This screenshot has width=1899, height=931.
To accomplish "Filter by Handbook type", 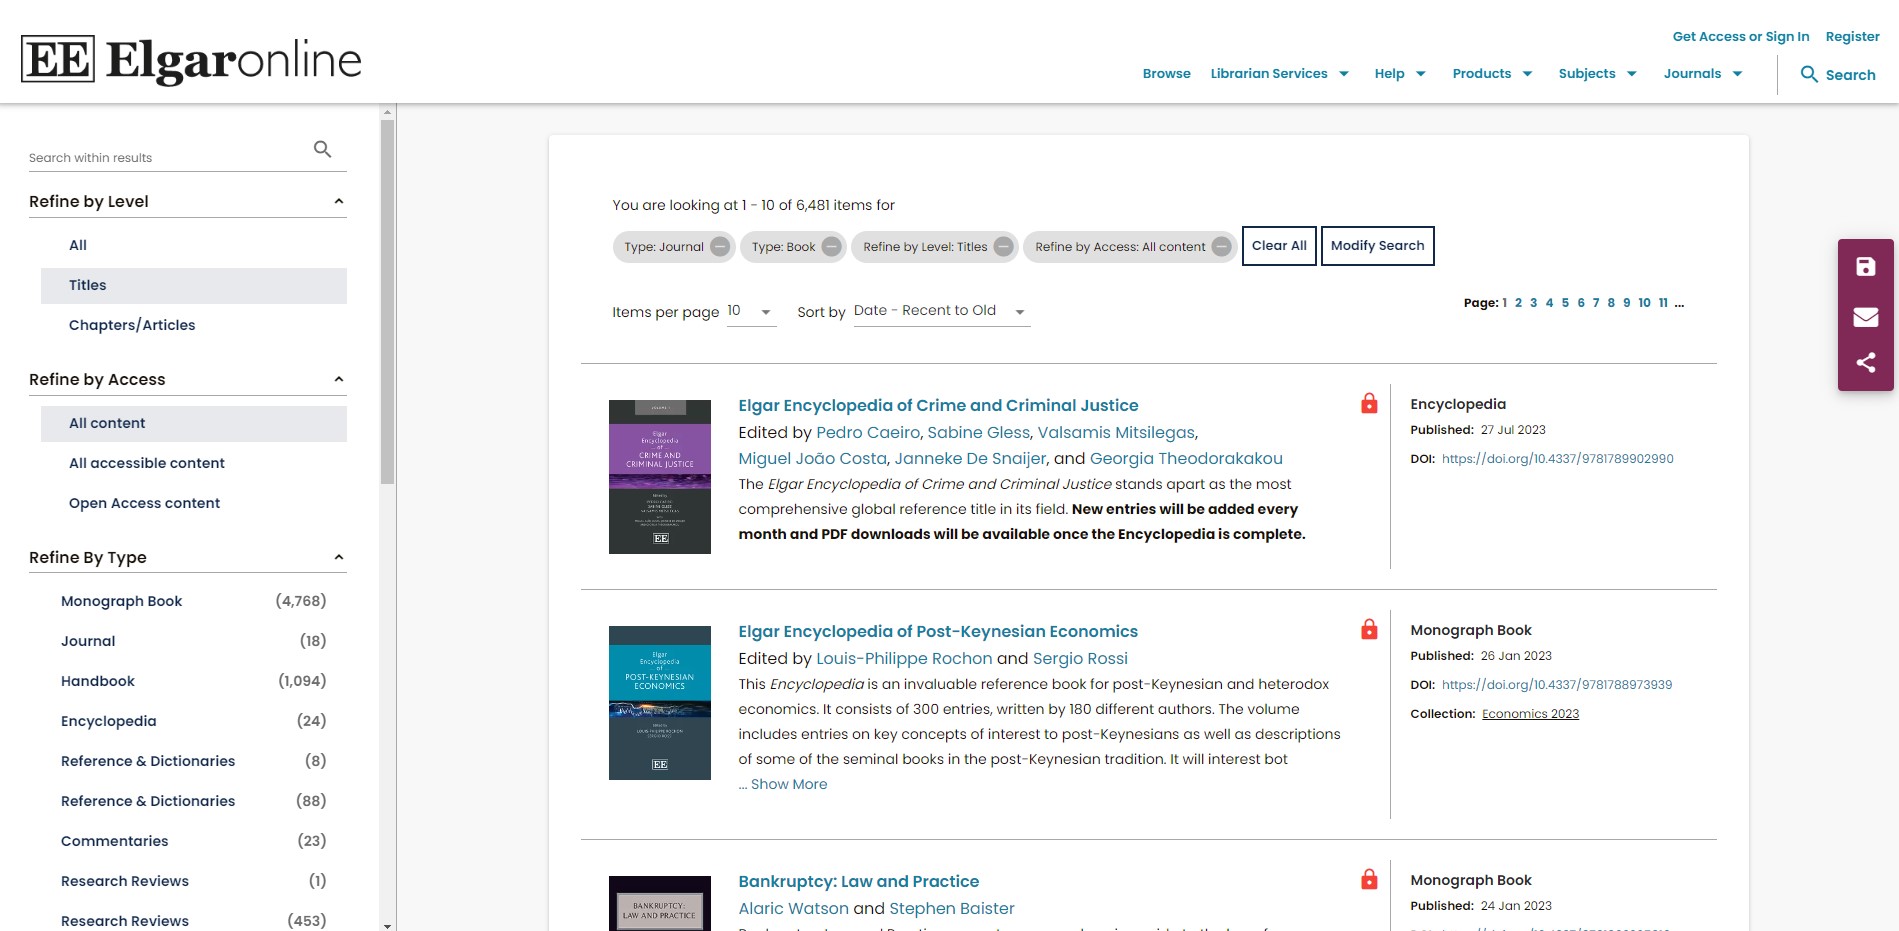I will (x=98, y=681).
